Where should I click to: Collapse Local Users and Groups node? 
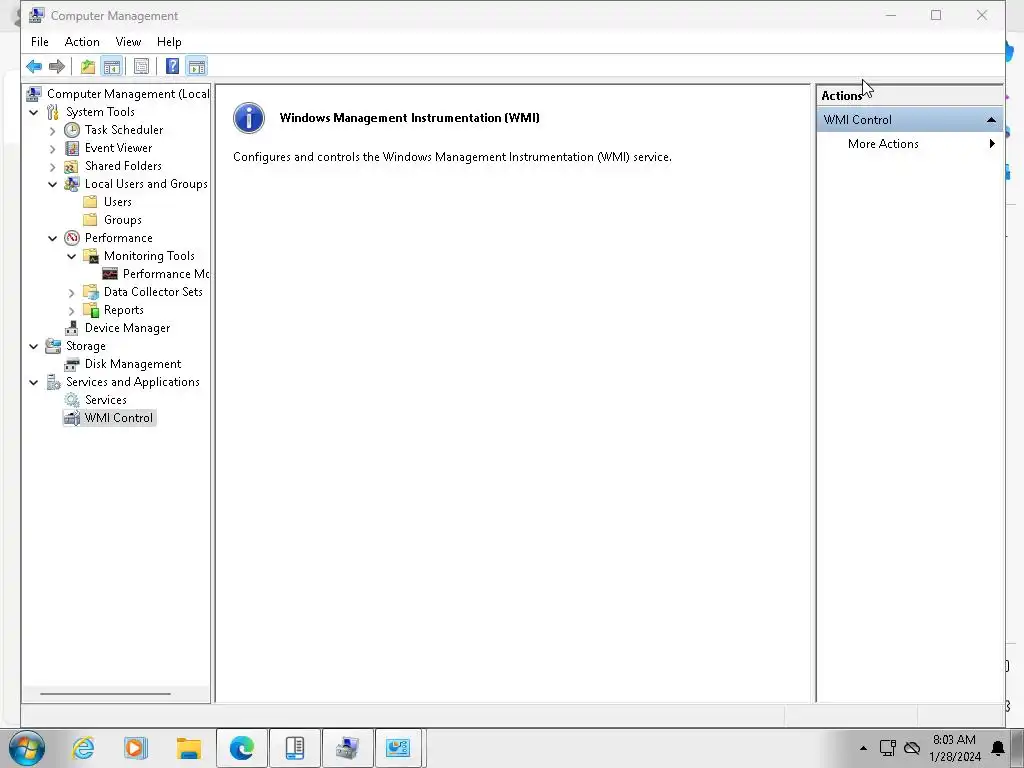point(53,184)
